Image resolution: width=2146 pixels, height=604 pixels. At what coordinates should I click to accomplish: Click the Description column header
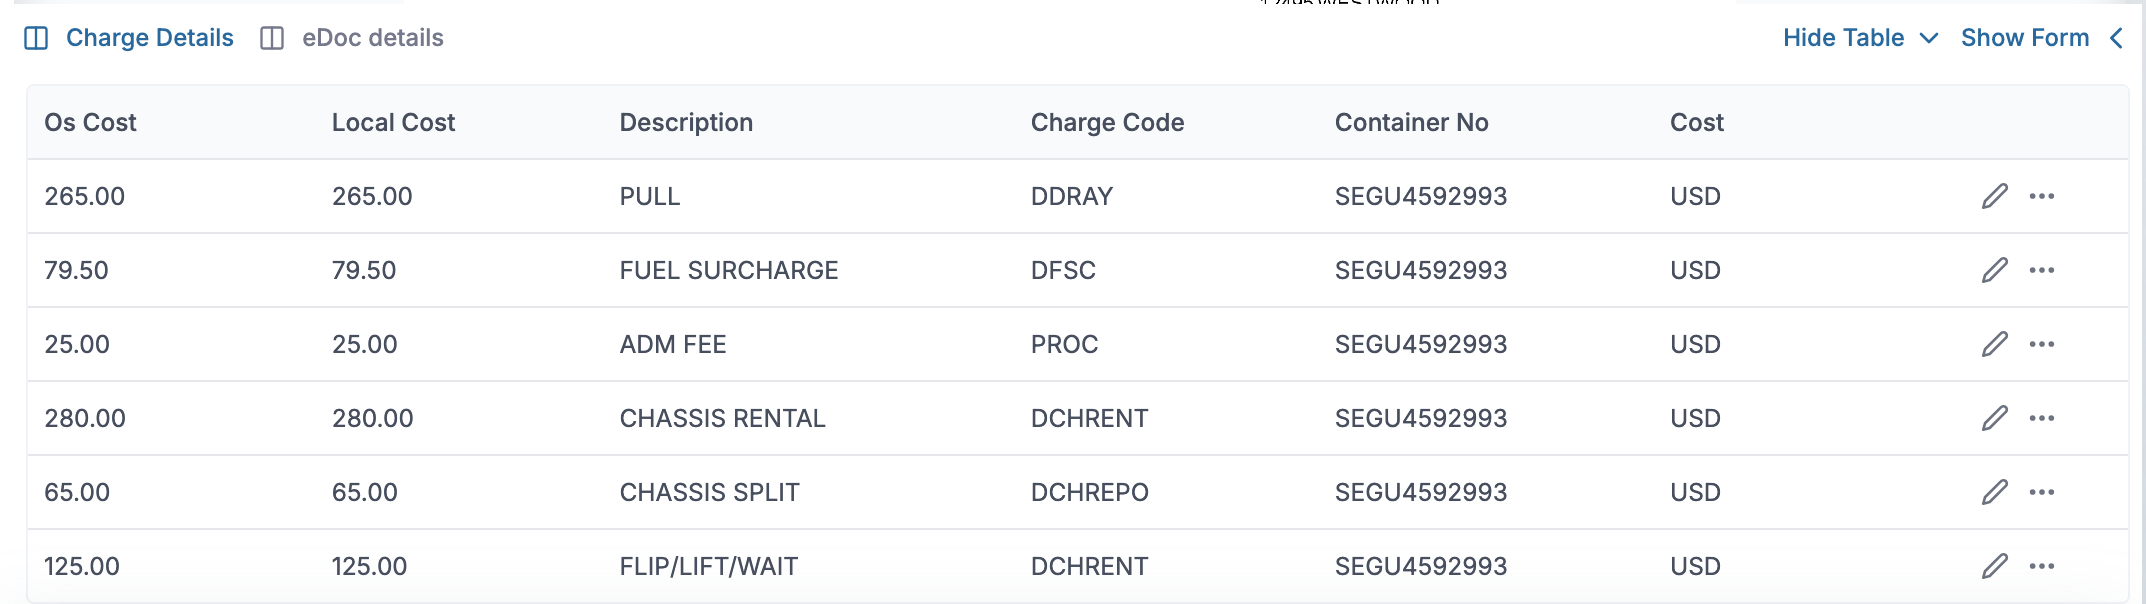[686, 122]
